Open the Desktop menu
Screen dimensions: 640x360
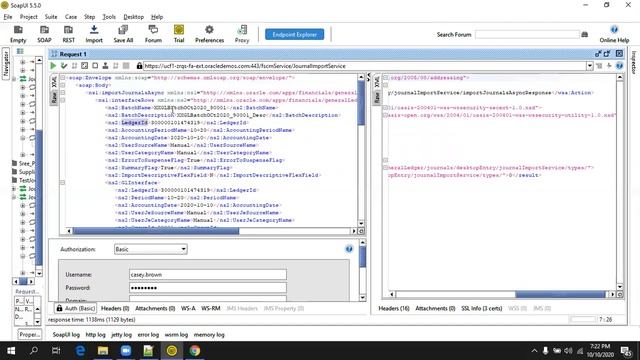point(133,17)
